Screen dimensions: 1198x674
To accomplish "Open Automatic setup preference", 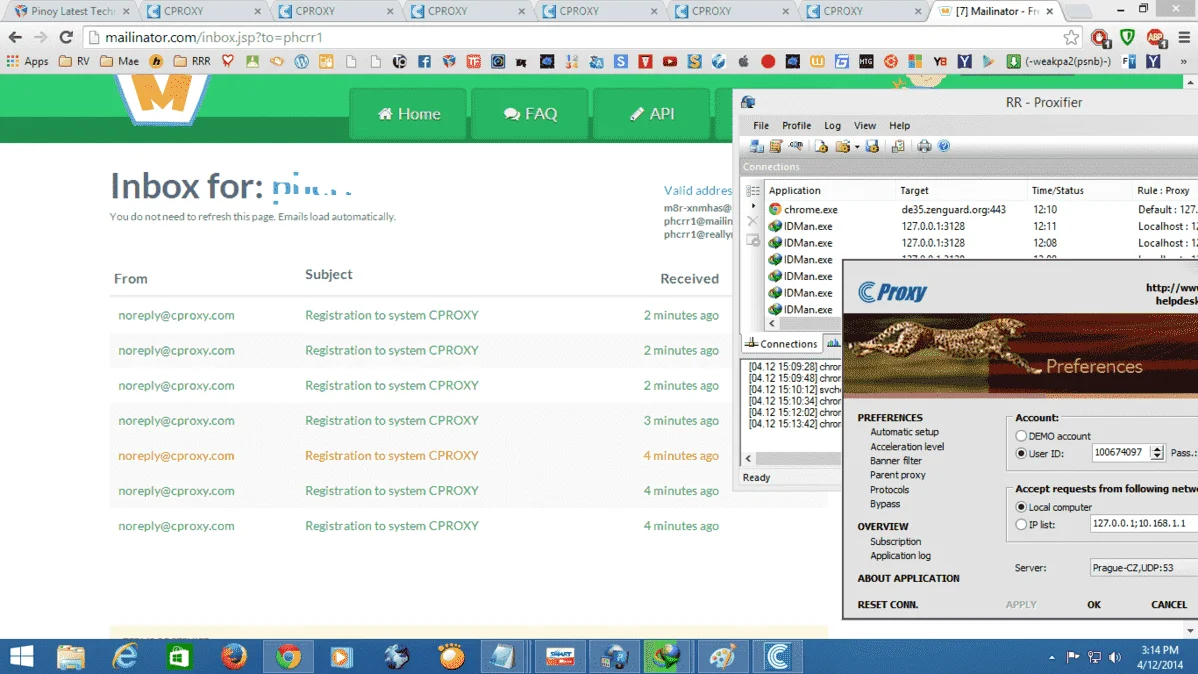I will [x=905, y=432].
